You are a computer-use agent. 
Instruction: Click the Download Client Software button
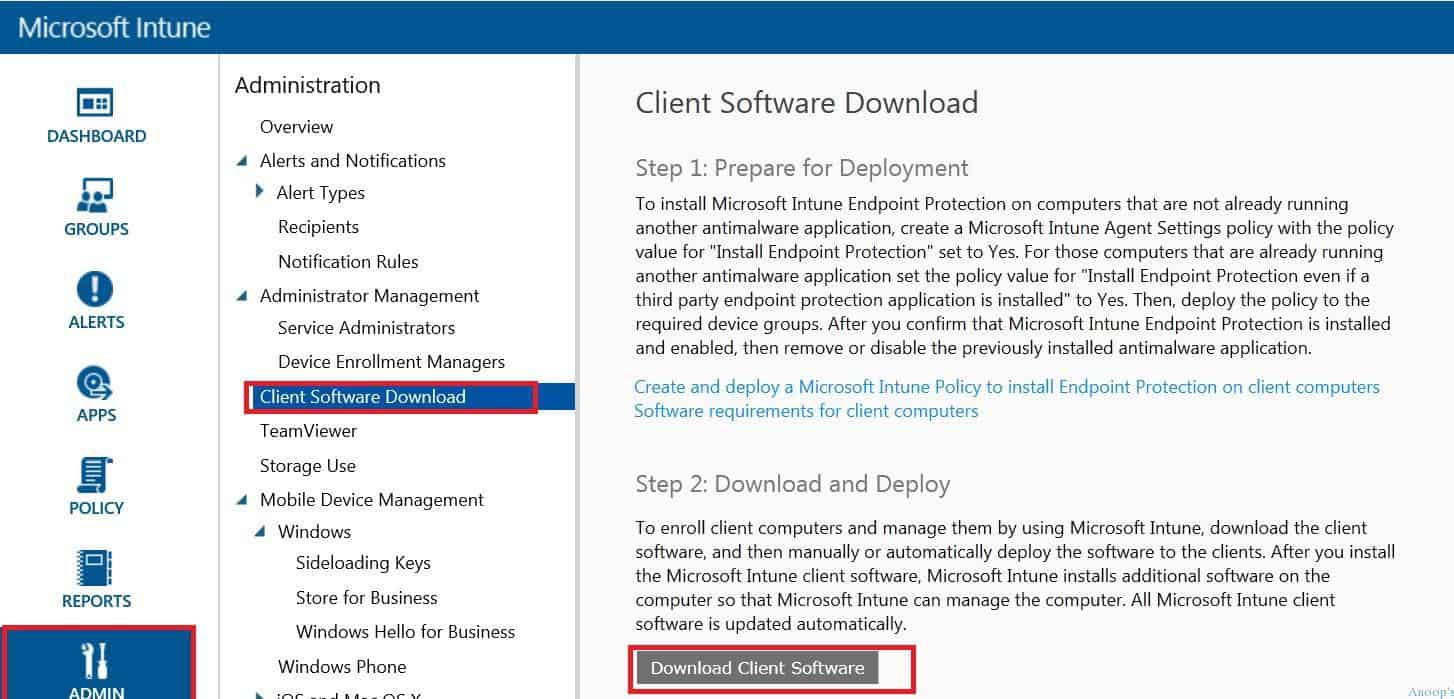[x=757, y=668]
